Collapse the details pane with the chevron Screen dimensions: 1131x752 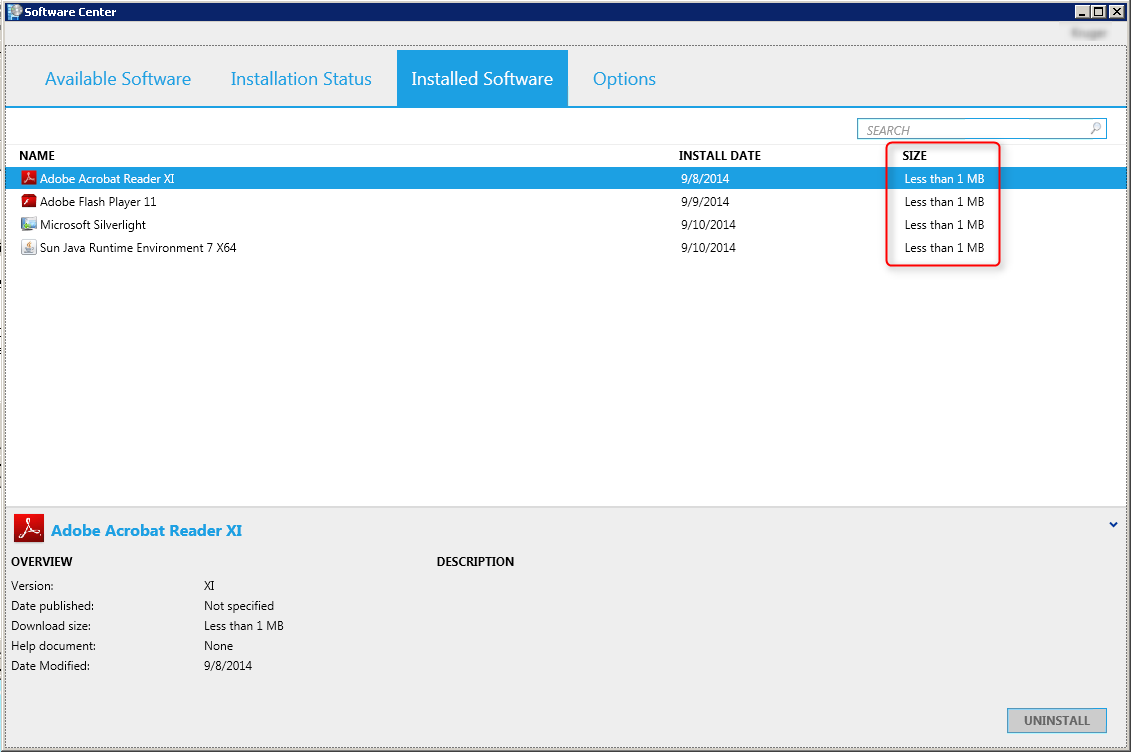[x=1113, y=525]
